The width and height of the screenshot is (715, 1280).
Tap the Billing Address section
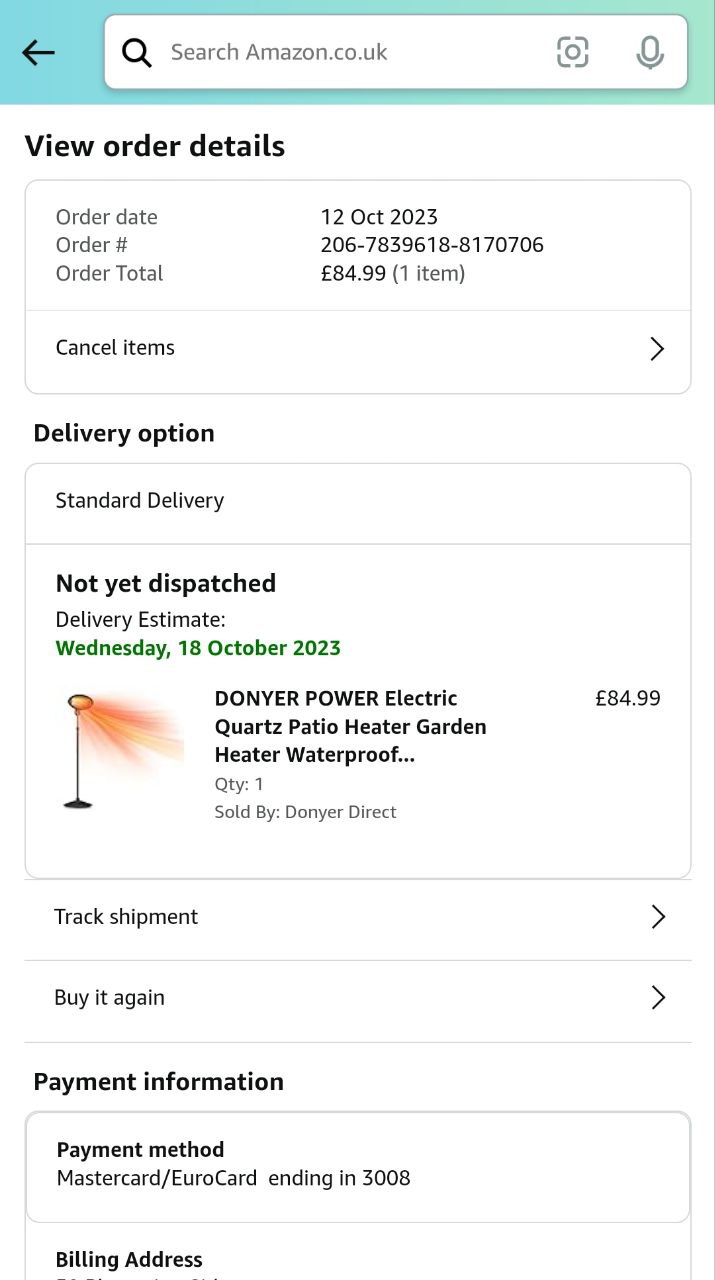tap(129, 1260)
